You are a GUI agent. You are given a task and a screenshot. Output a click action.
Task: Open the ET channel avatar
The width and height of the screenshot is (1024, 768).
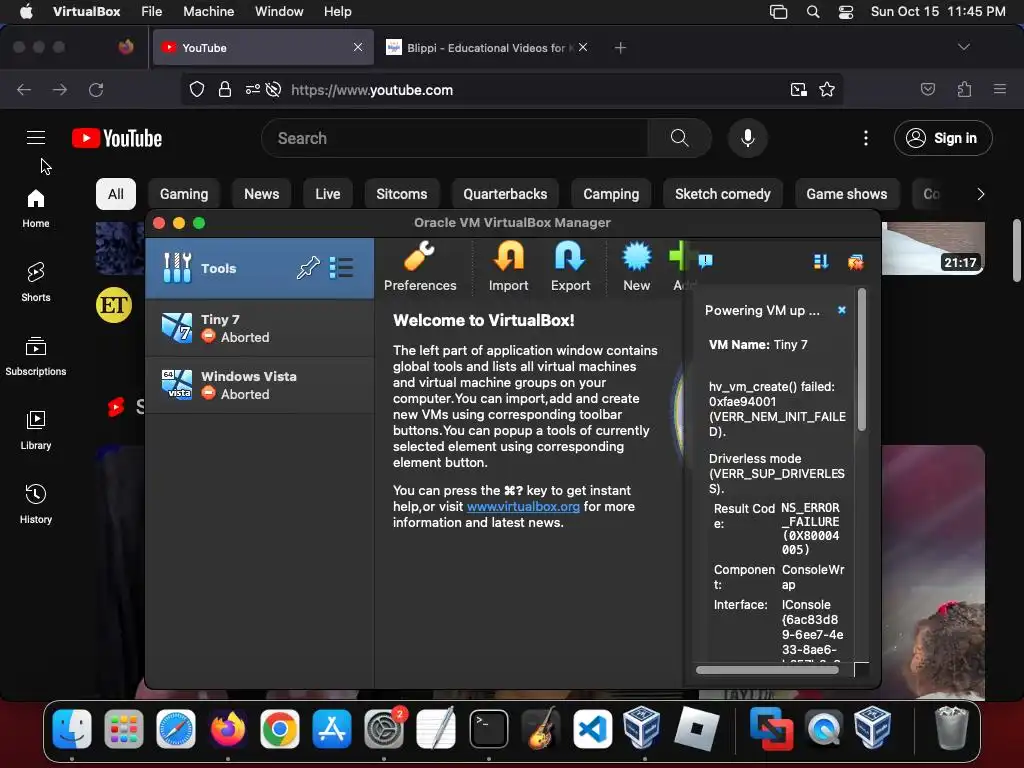114,305
